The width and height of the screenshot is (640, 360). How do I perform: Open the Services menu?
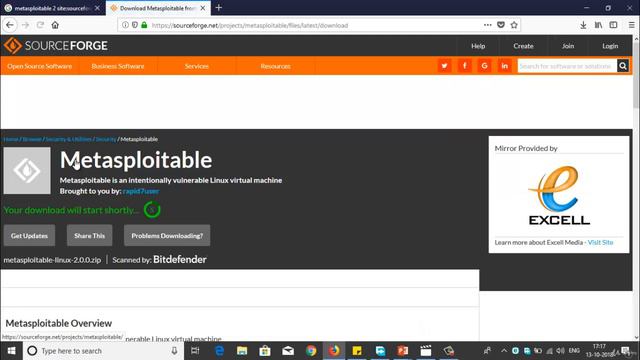pos(196,66)
